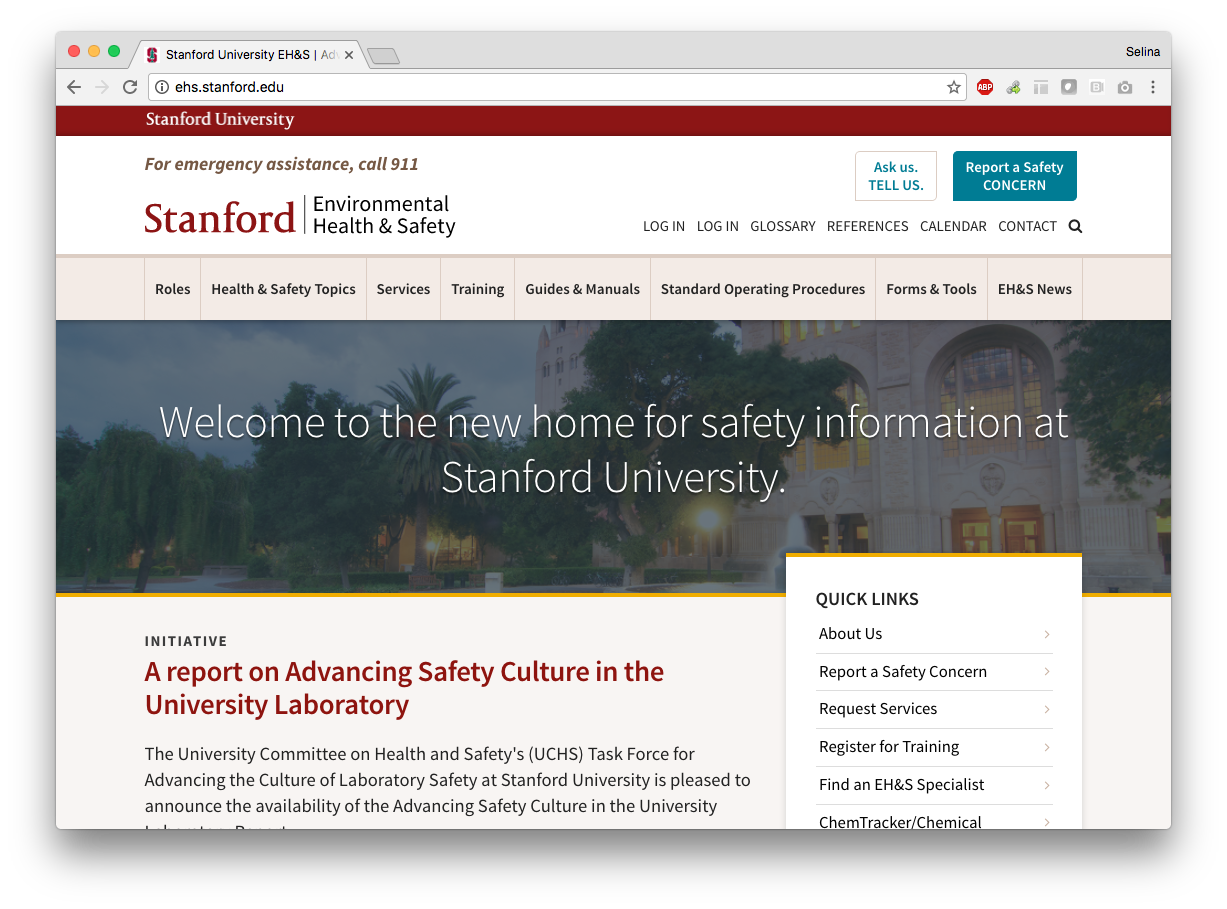The image size is (1227, 909).
Task: Open the CONTACT link
Action: (x=1027, y=226)
